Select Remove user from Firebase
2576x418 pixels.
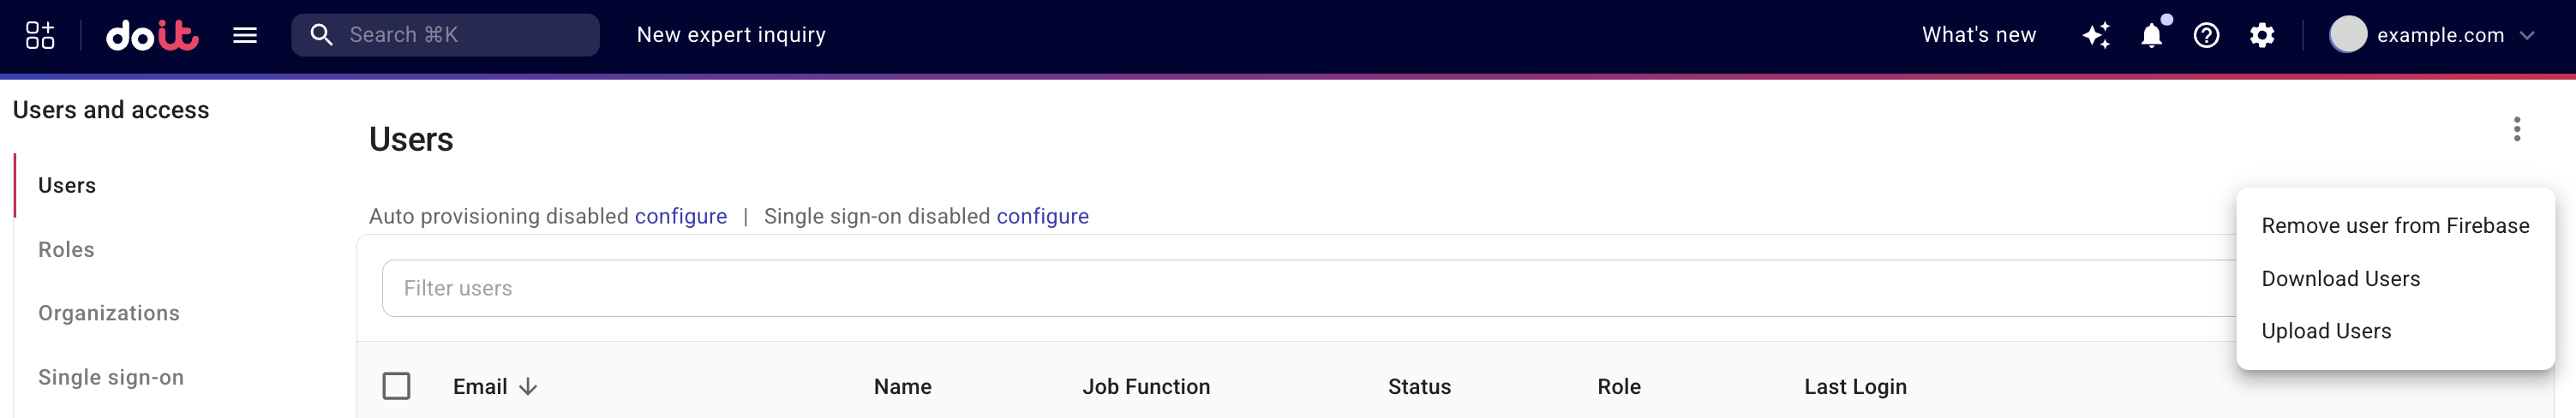click(2394, 226)
